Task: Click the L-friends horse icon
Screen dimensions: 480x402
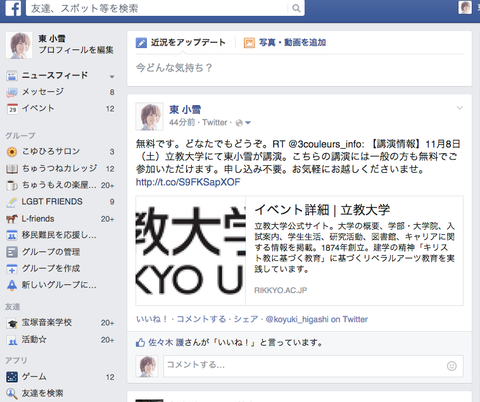Action: tap(12, 219)
